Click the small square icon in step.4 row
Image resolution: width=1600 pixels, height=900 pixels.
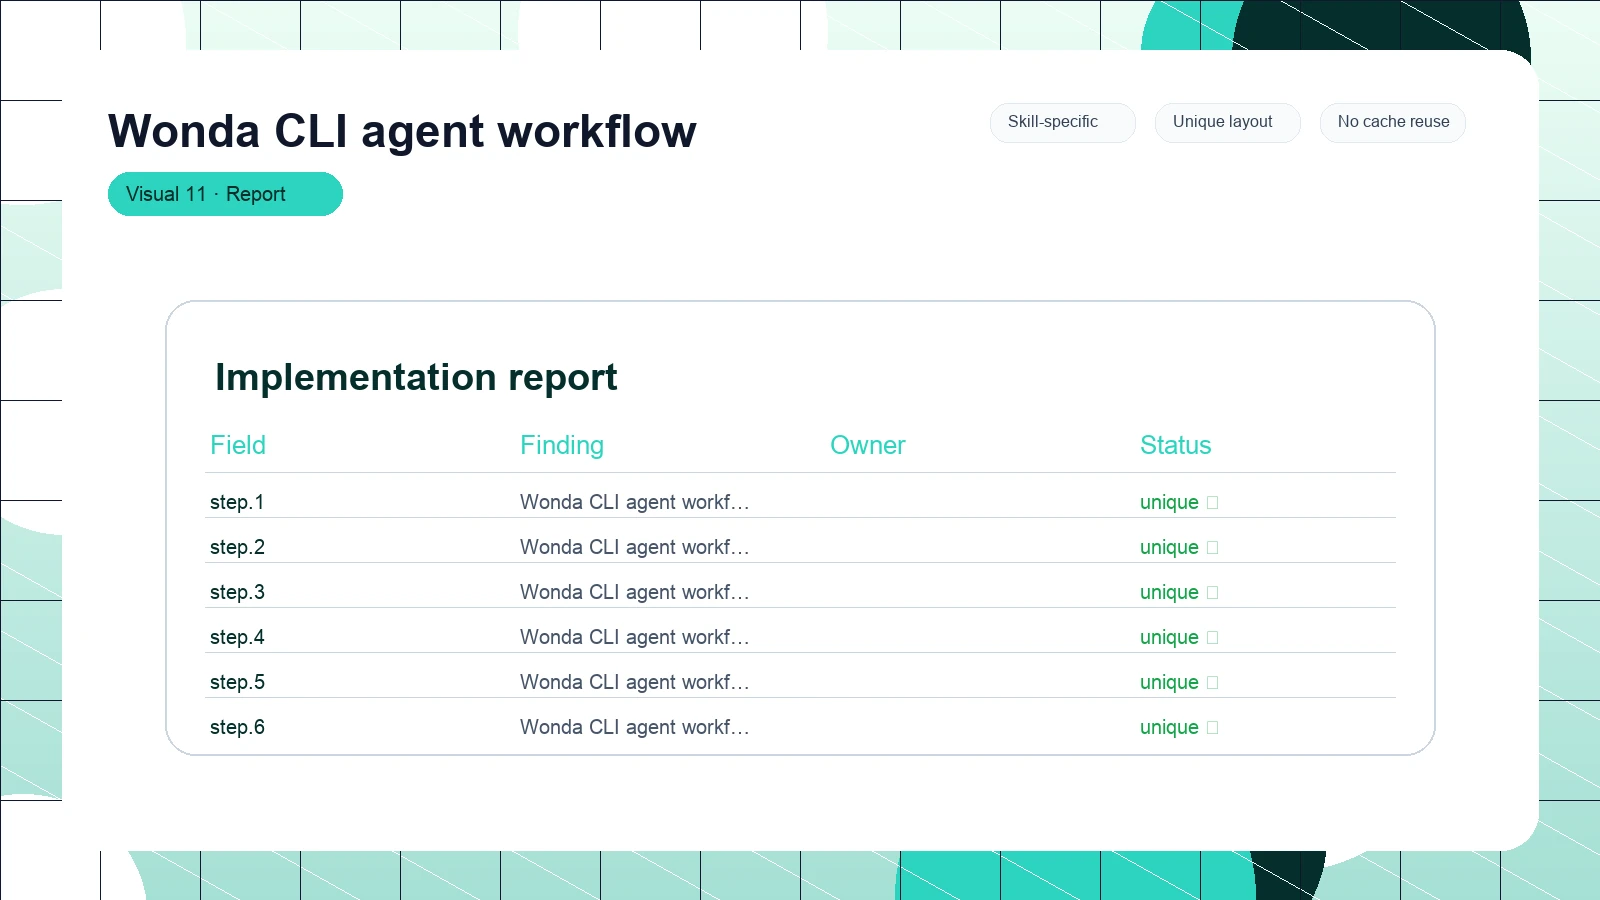coord(1213,638)
